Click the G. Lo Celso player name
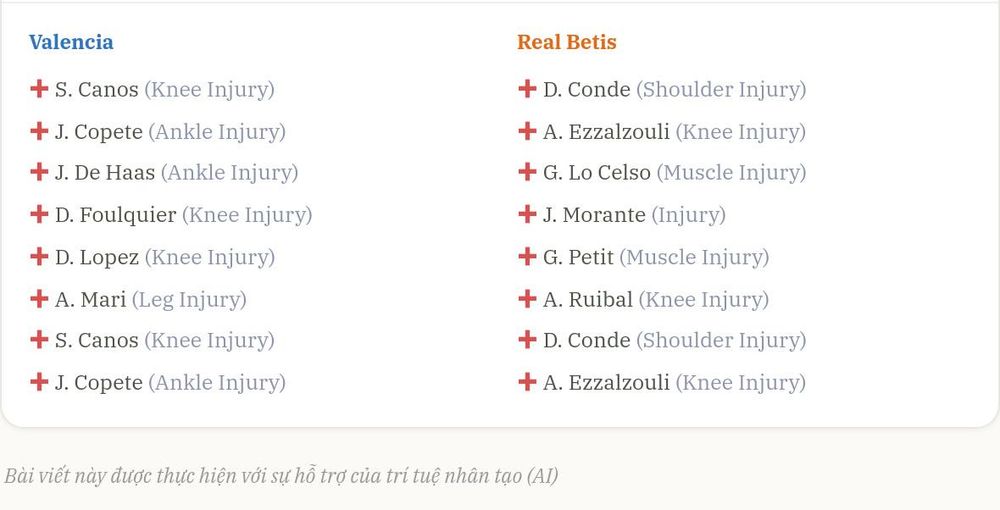 pos(597,173)
